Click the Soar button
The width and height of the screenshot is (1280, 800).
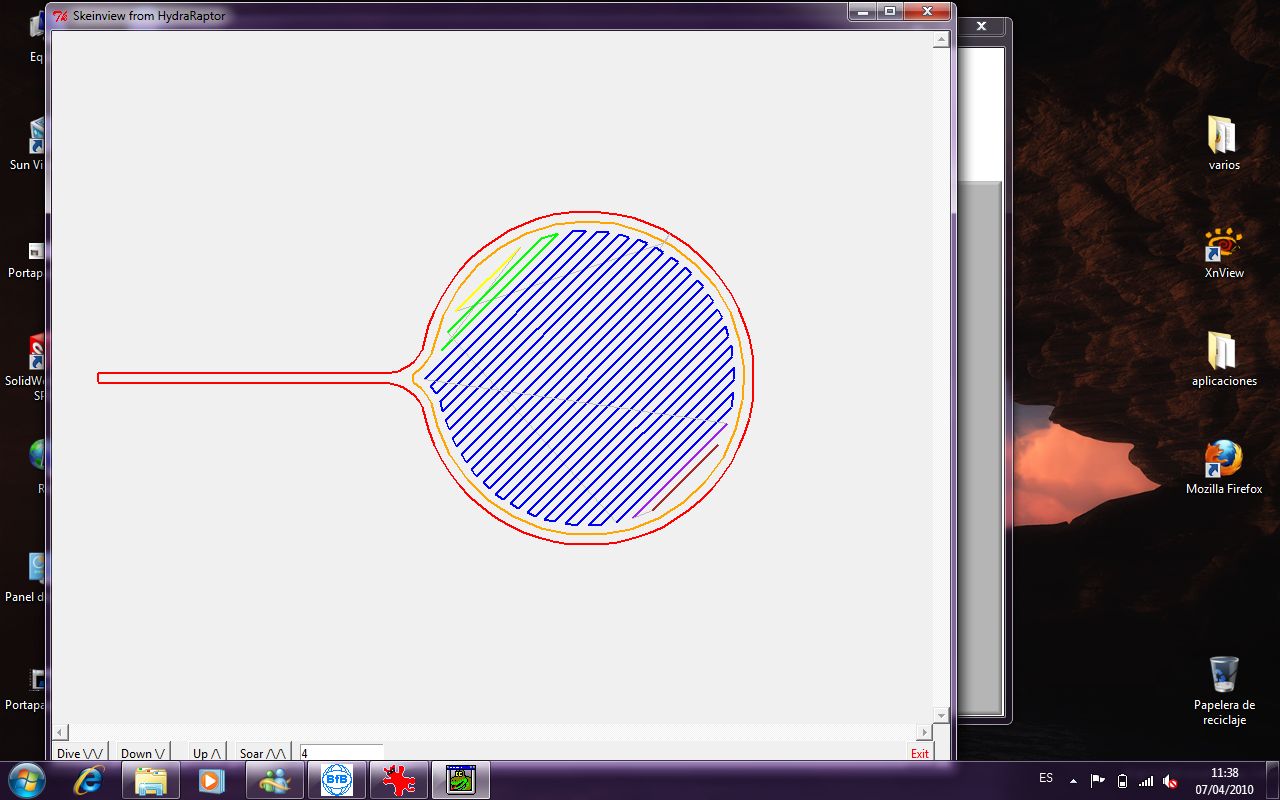click(x=262, y=753)
